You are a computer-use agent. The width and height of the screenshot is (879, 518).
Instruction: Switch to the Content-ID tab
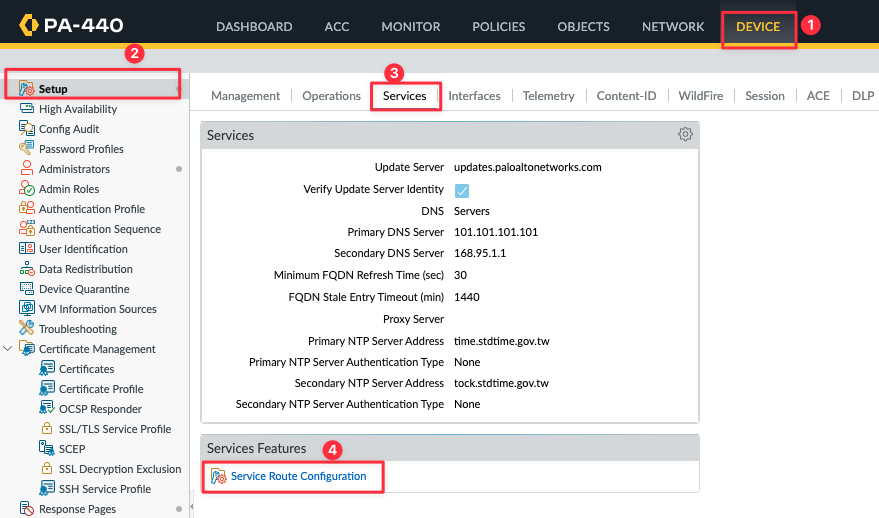click(626, 96)
